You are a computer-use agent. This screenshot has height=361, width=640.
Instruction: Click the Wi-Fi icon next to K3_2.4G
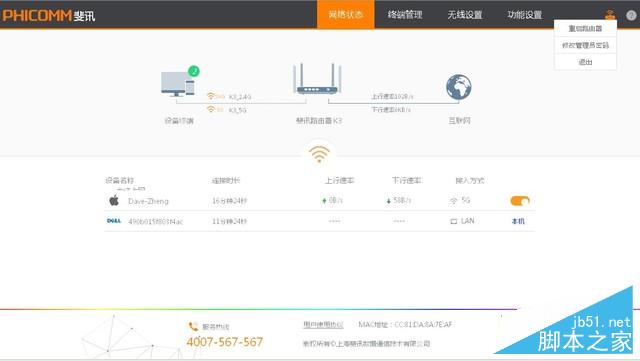(211, 96)
